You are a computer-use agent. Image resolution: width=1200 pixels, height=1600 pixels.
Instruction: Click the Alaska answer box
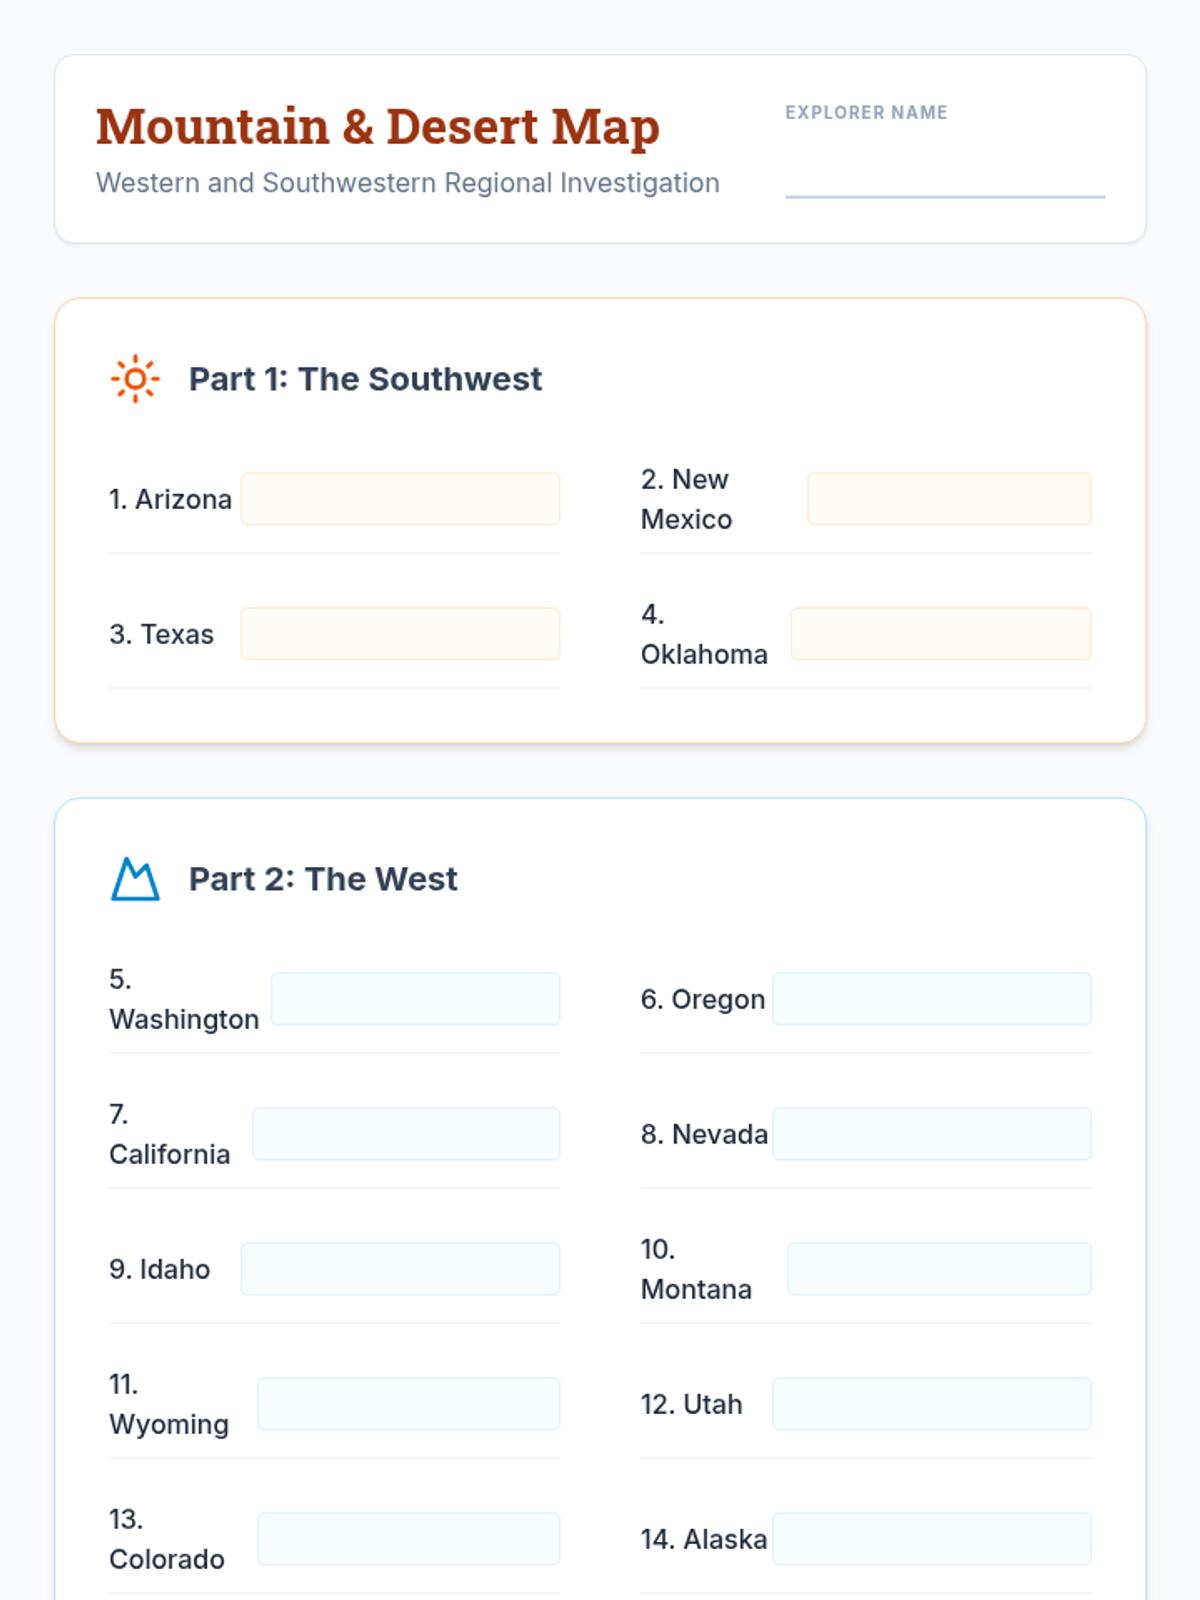[x=931, y=1539]
